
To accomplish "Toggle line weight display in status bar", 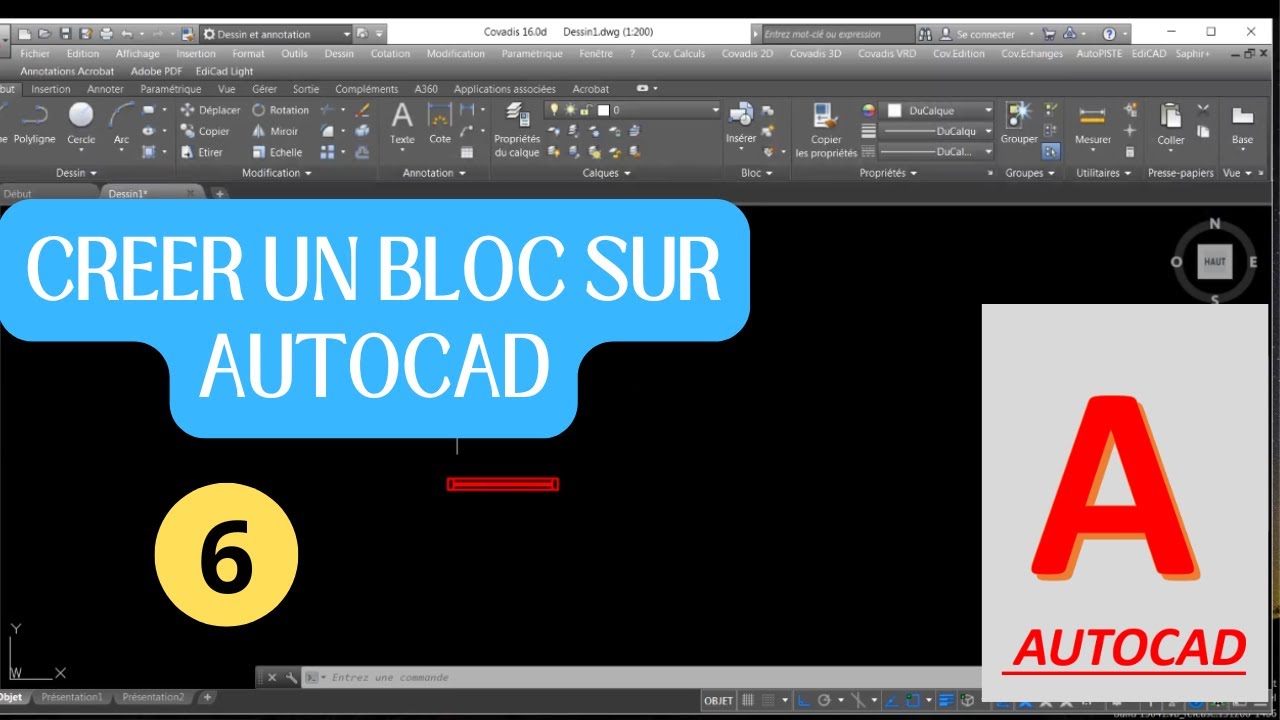I will [947, 700].
